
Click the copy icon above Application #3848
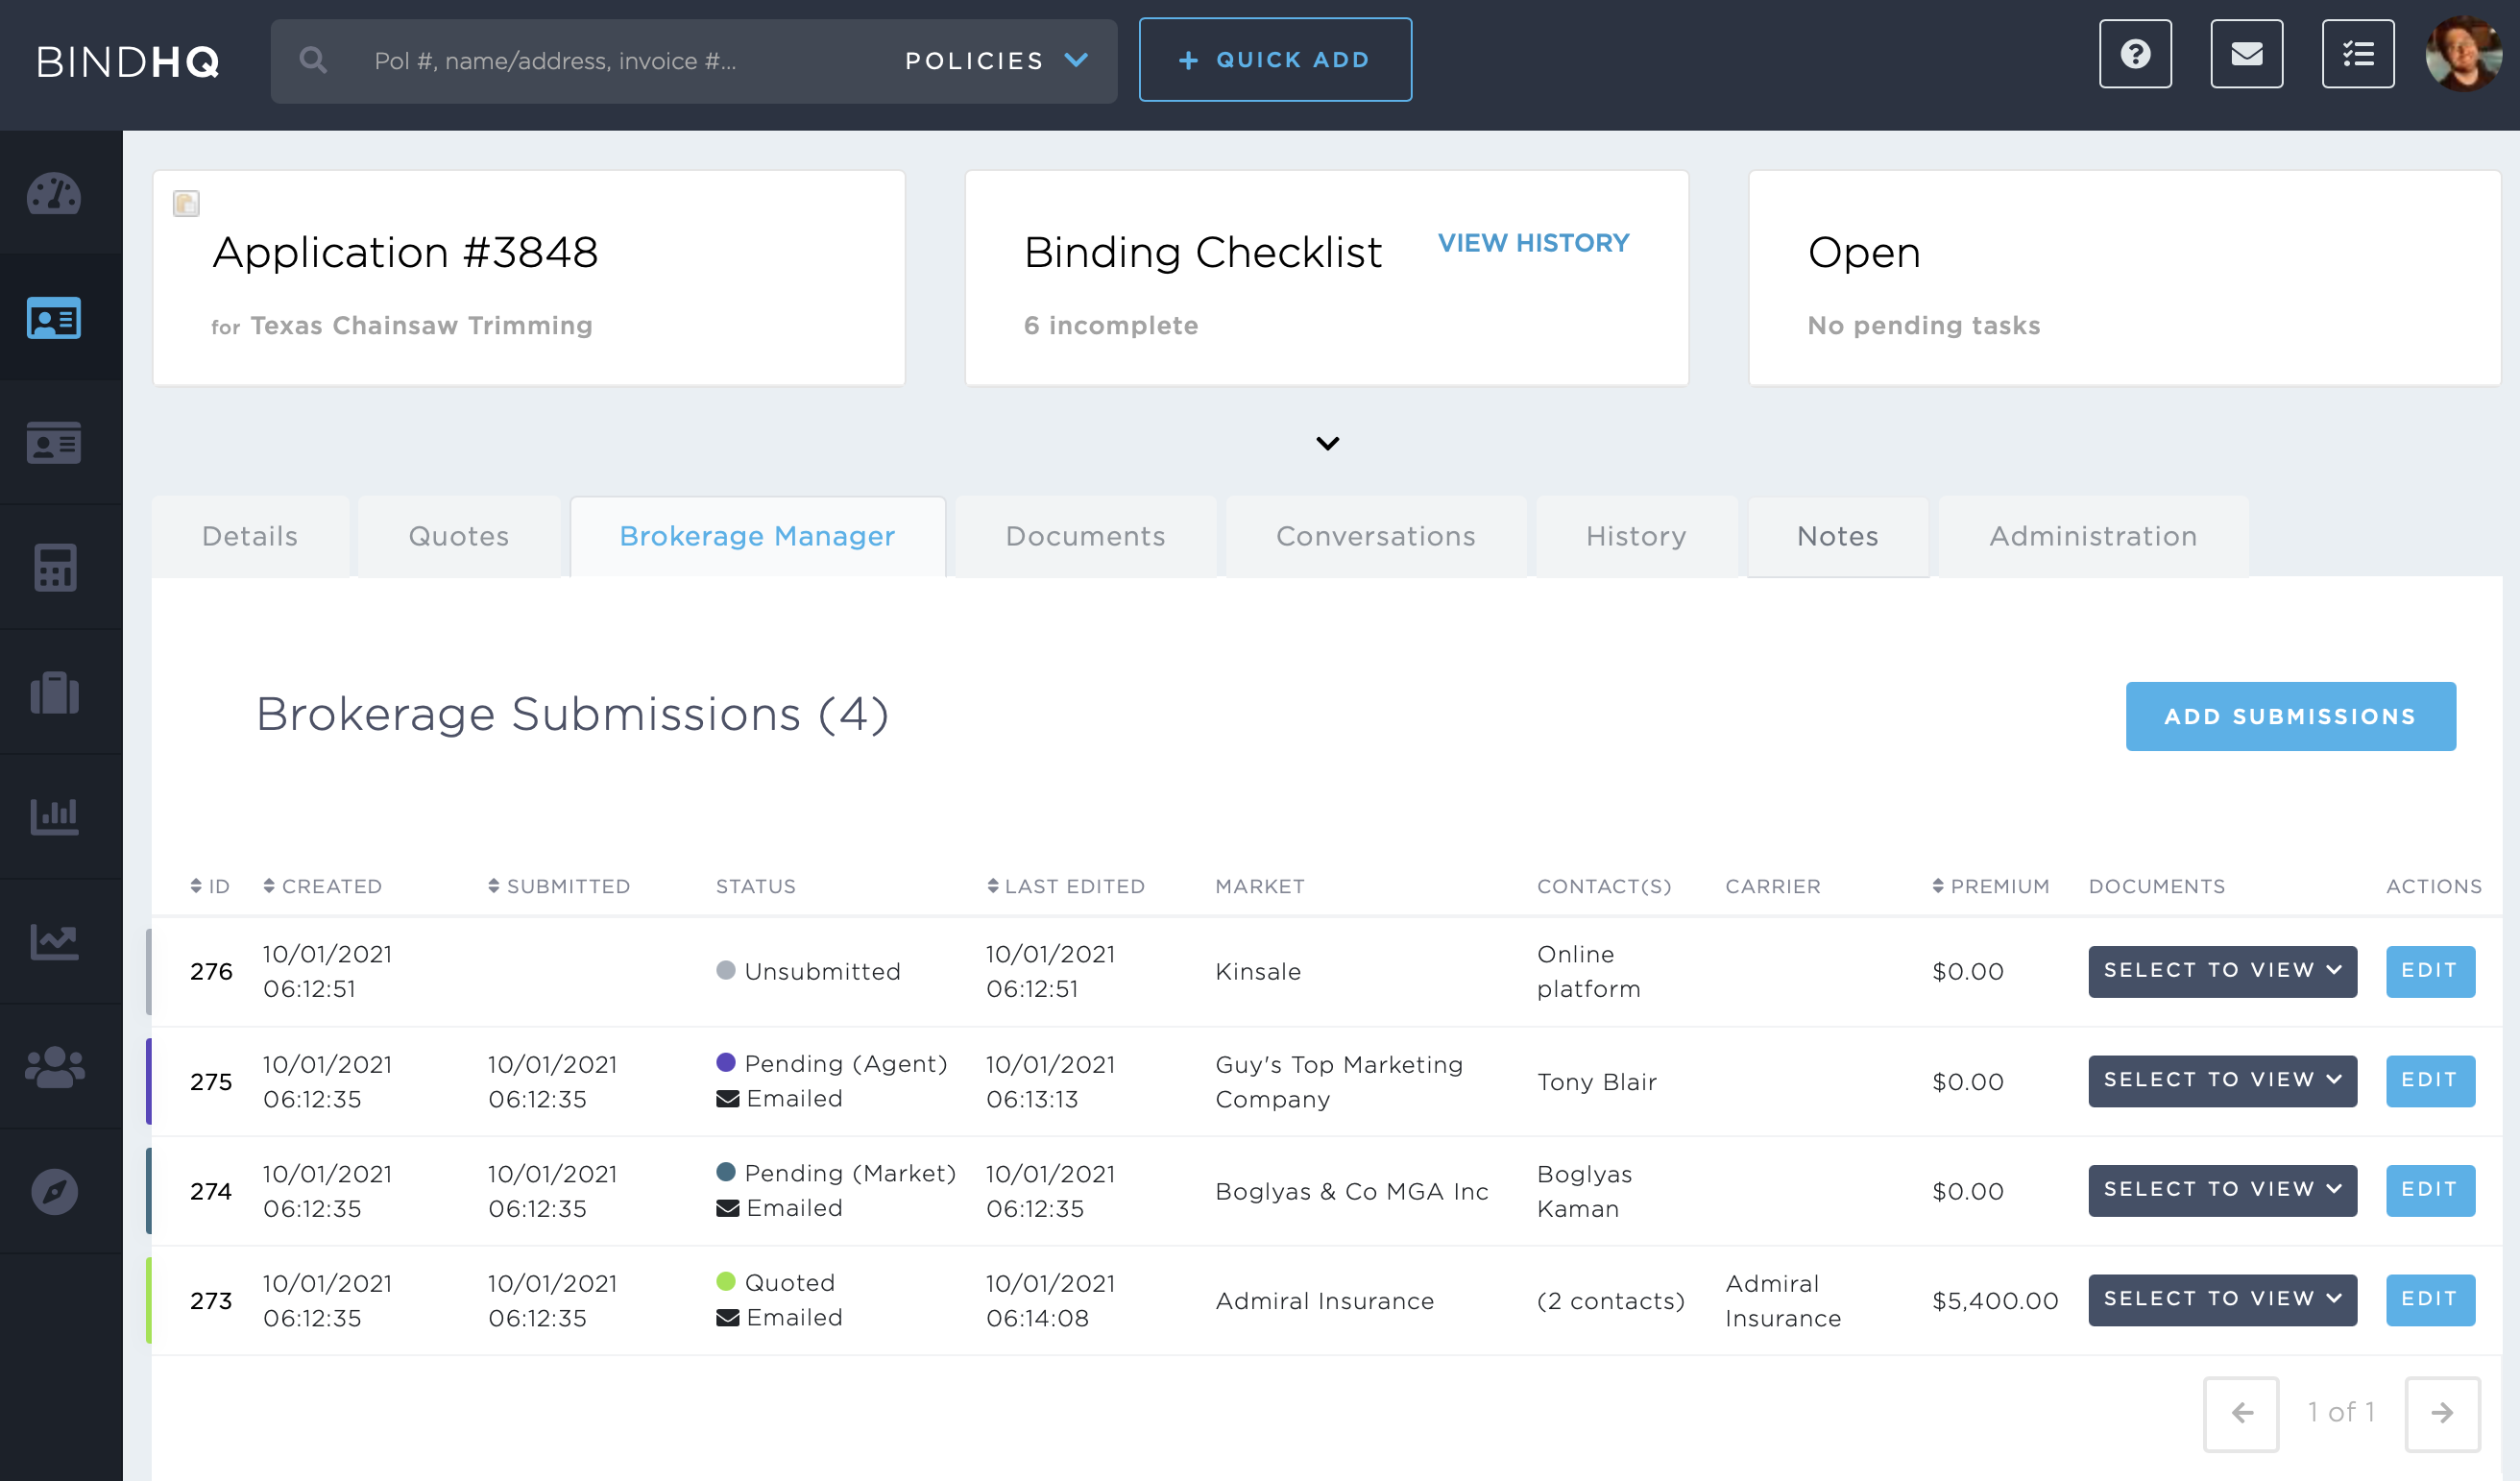(186, 204)
